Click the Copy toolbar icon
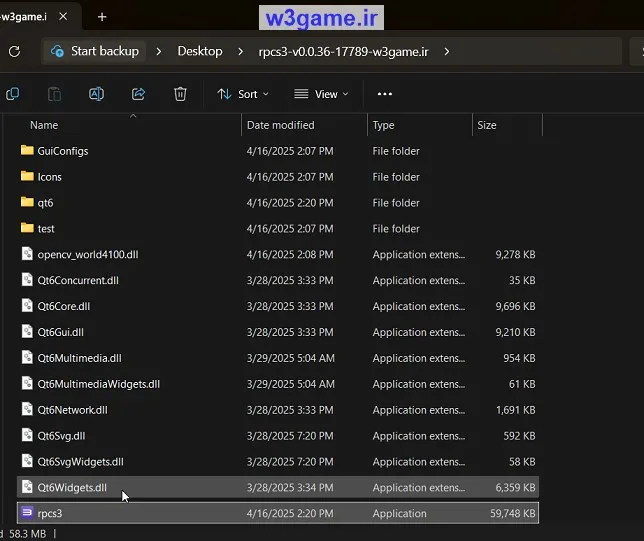 [13, 94]
